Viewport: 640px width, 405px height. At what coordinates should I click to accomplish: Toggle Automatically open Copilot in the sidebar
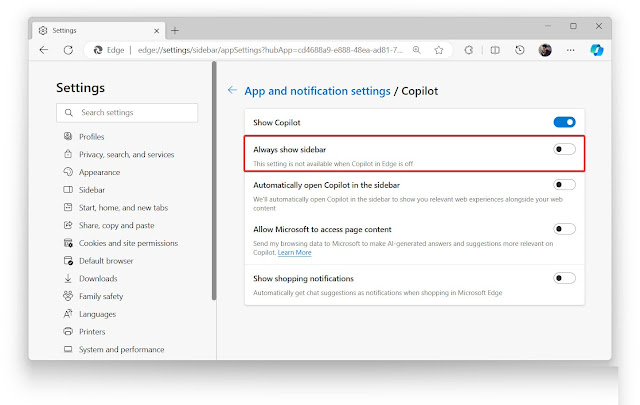[564, 185]
